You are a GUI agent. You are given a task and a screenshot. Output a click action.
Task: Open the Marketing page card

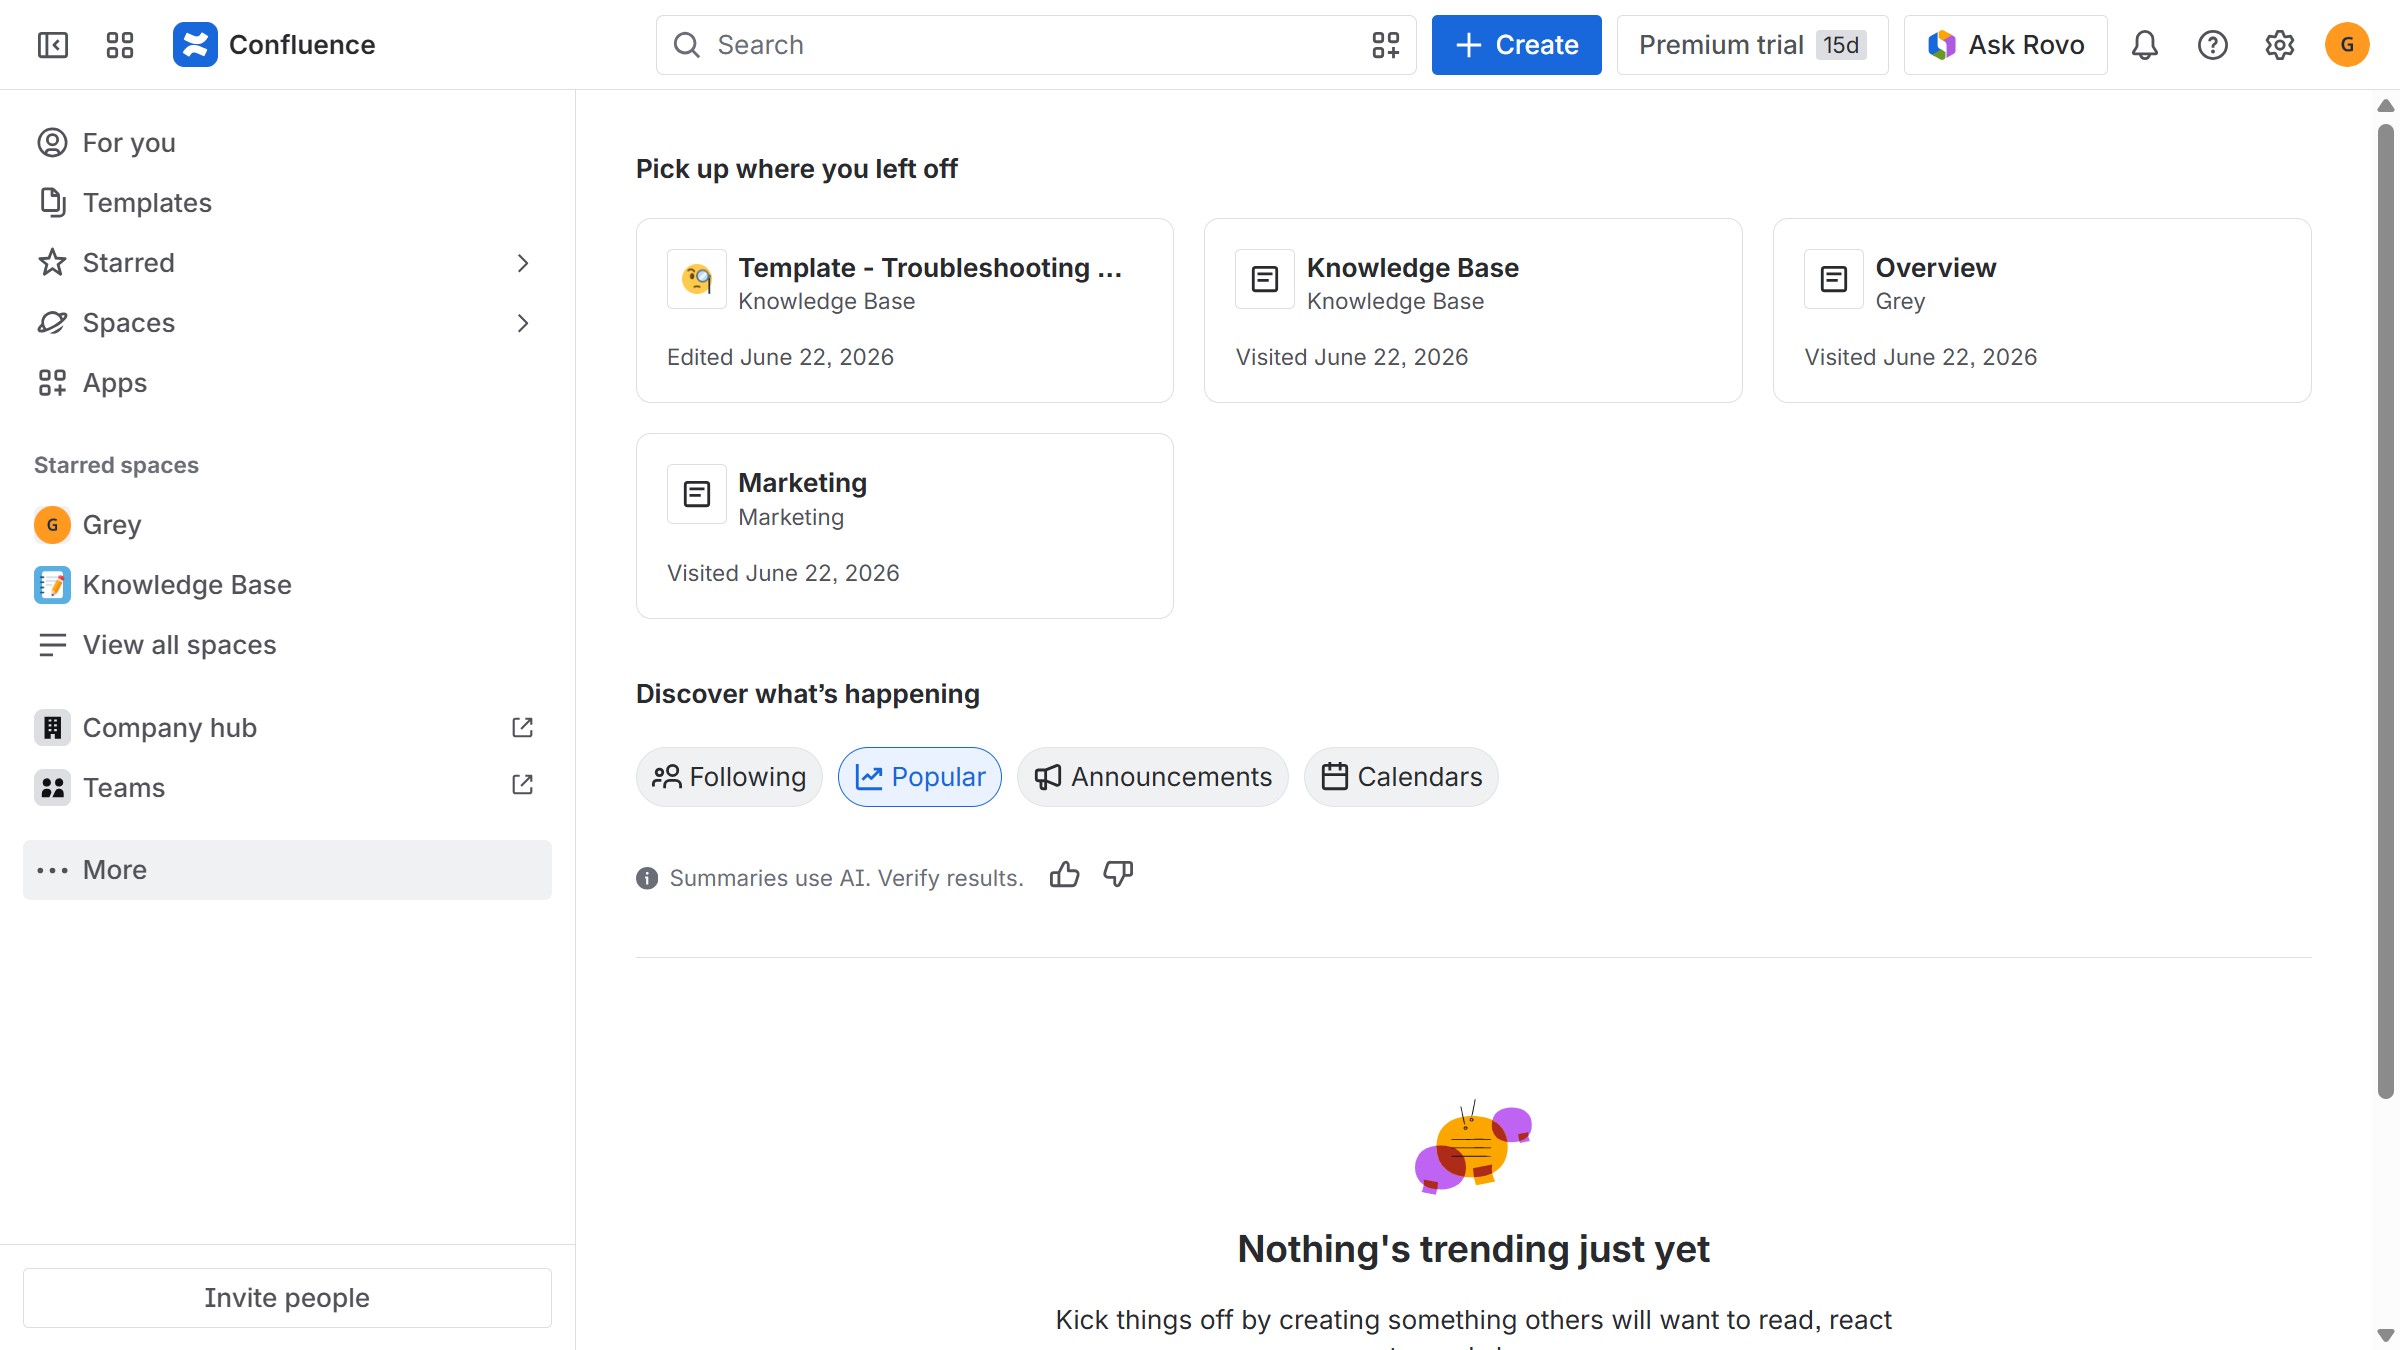(x=905, y=526)
